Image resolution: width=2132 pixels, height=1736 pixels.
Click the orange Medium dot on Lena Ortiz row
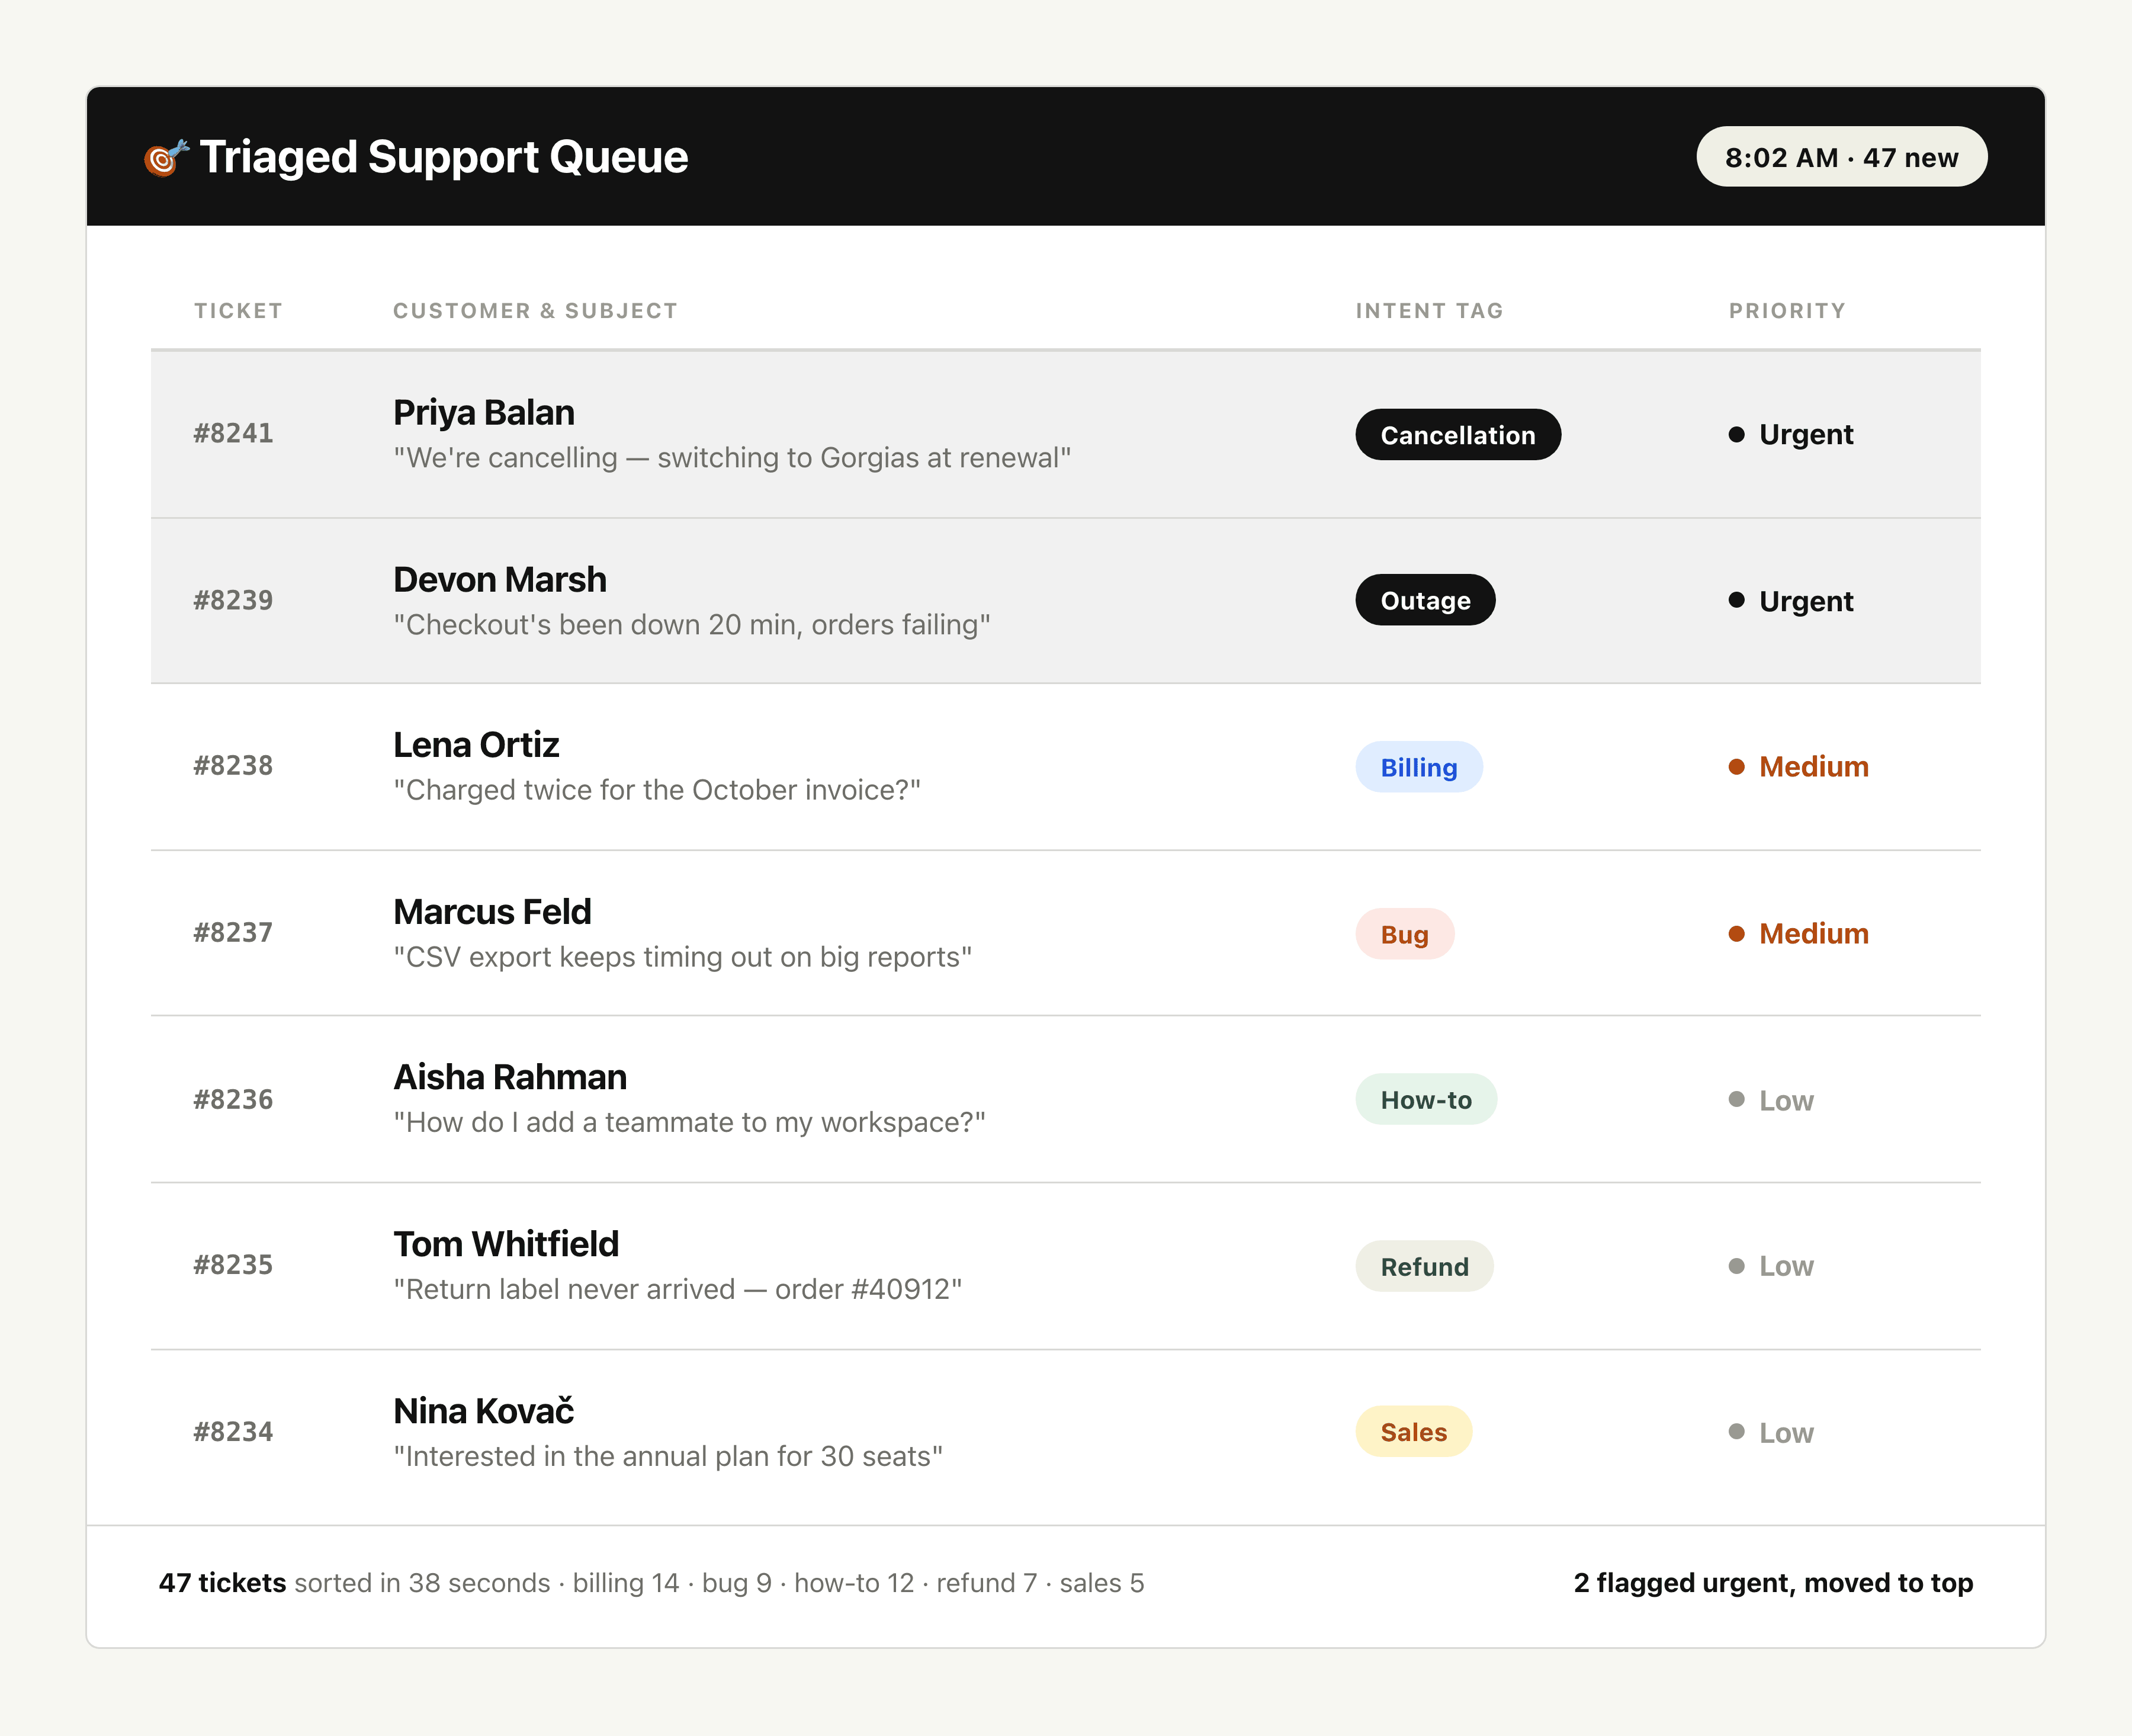(x=1737, y=767)
